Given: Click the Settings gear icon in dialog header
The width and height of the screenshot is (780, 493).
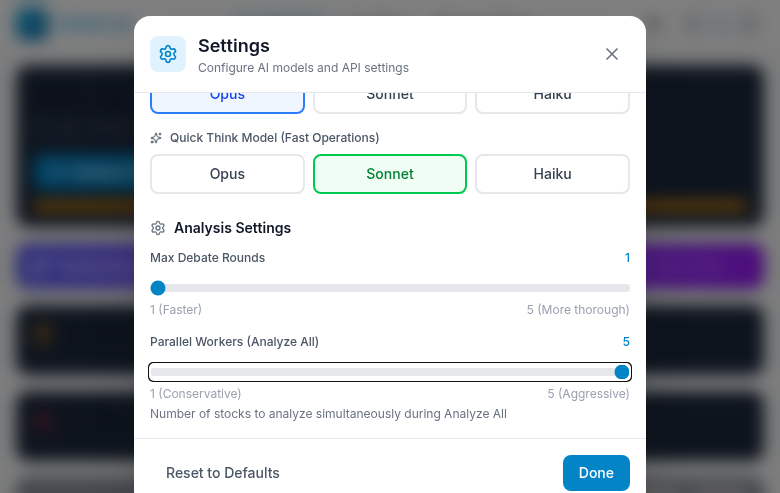Looking at the screenshot, I should pyautogui.click(x=168, y=54).
